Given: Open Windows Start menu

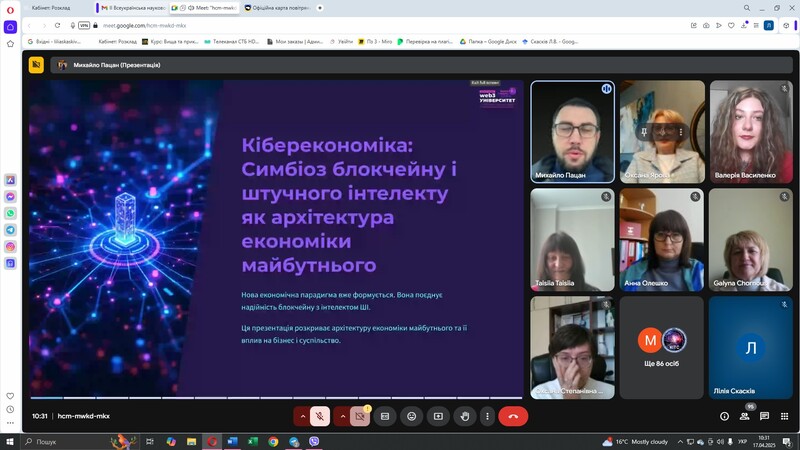Looking at the screenshot, I should coord(9,442).
